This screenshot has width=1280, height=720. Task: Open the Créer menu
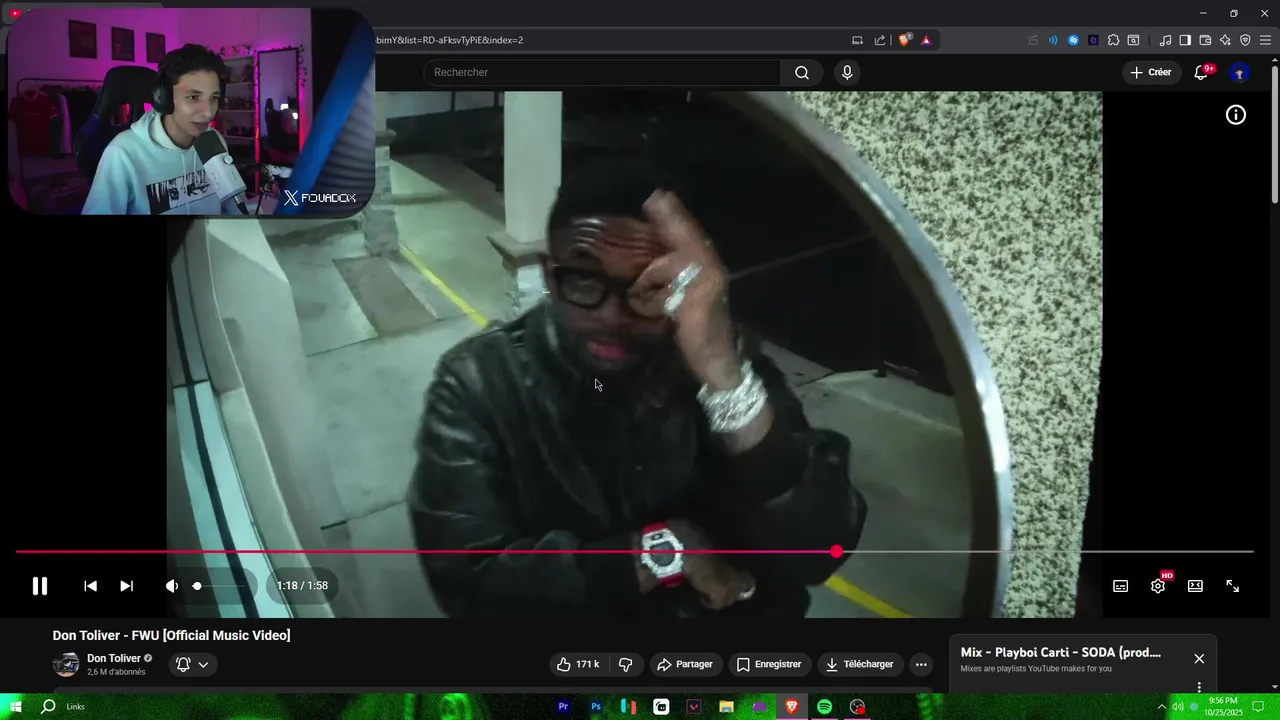coord(1150,72)
